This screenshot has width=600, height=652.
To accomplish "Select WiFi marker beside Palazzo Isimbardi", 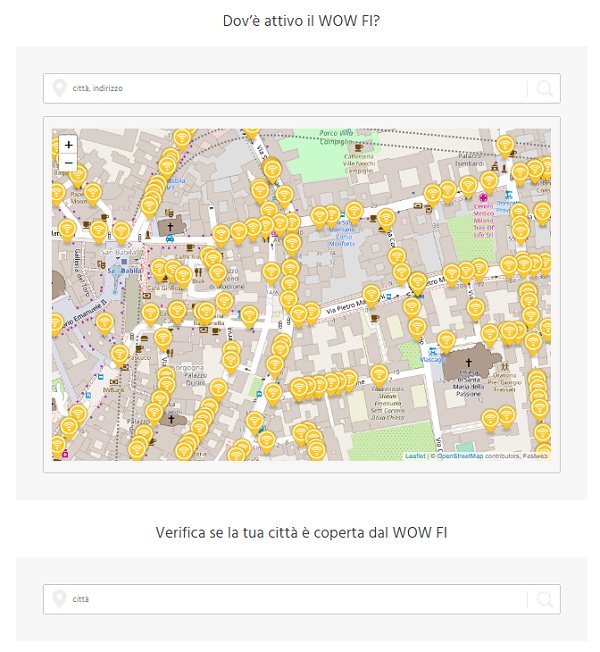I will pyautogui.click(x=505, y=146).
